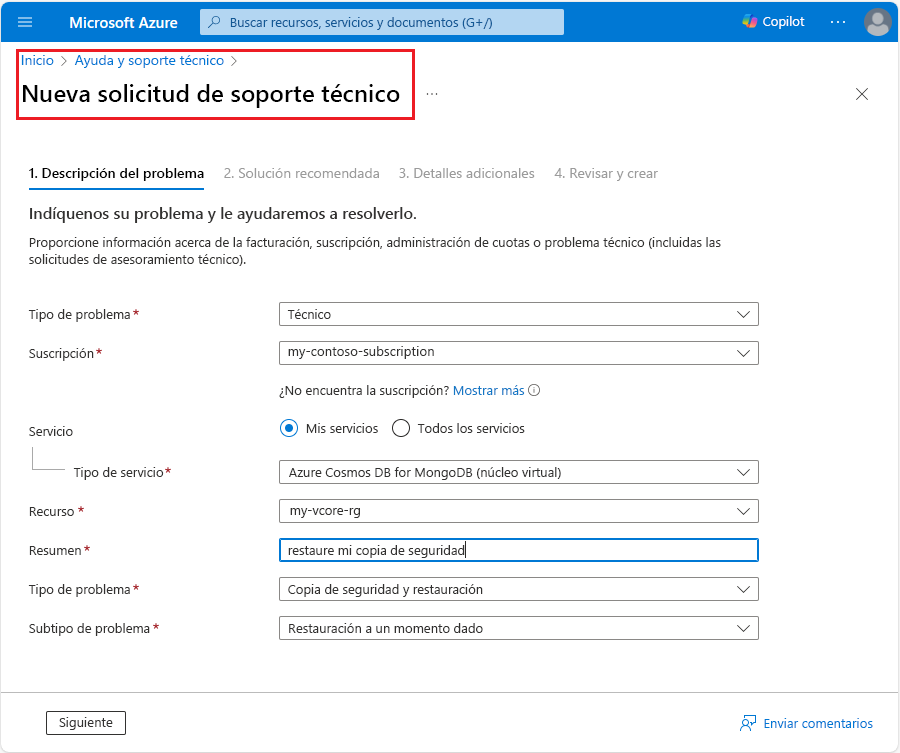Image resolution: width=900 pixels, height=753 pixels.
Task: Click the ellipsis beside the page title
Action: [x=432, y=93]
